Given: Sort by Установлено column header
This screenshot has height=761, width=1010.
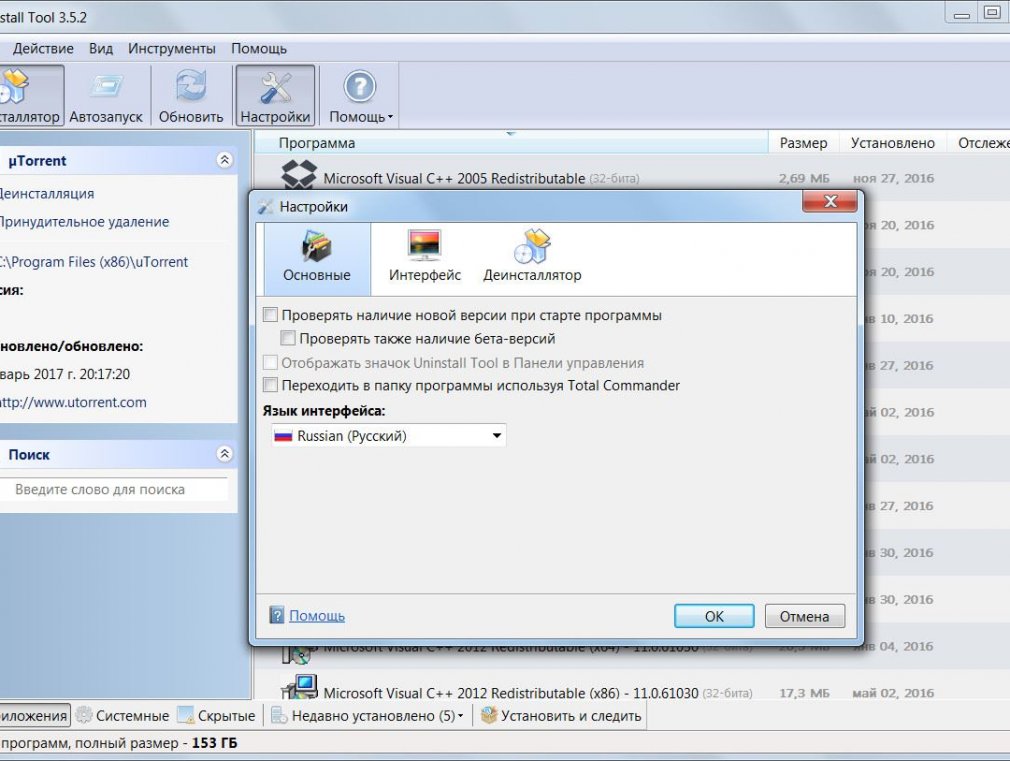Looking at the screenshot, I should (x=892, y=143).
